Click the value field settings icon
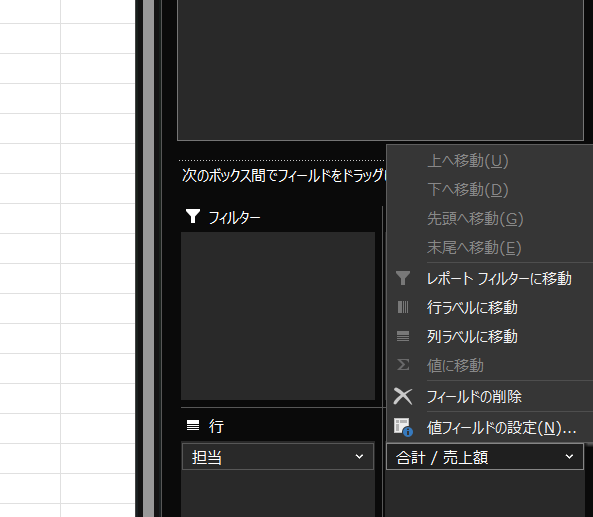The height and width of the screenshot is (517, 593). pos(403,427)
